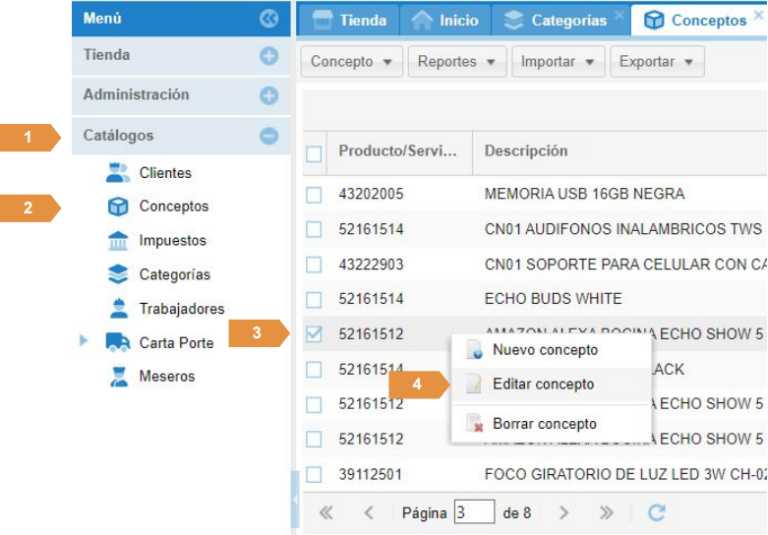
Task: Choose Editar concepto from context menu
Action: click(x=543, y=384)
